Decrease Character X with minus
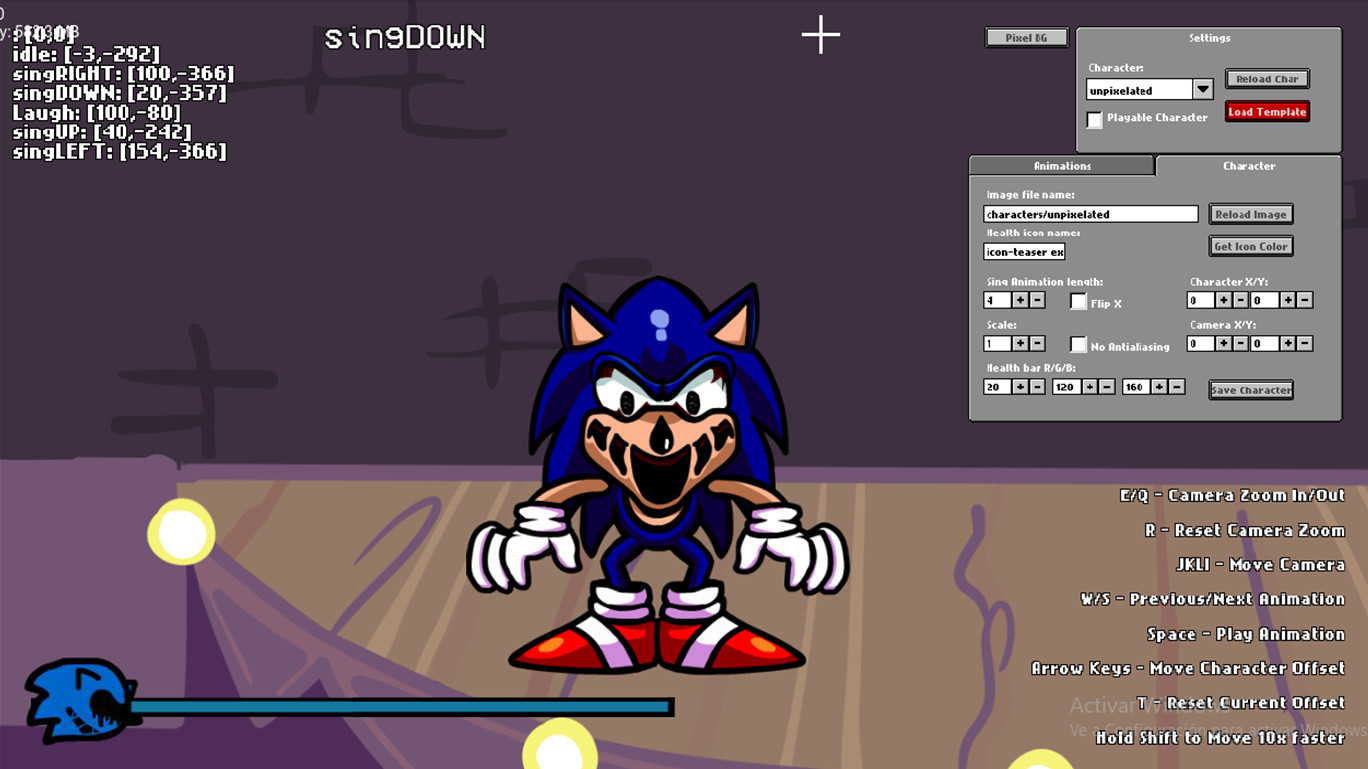The width and height of the screenshot is (1368, 769). tap(1240, 300)
